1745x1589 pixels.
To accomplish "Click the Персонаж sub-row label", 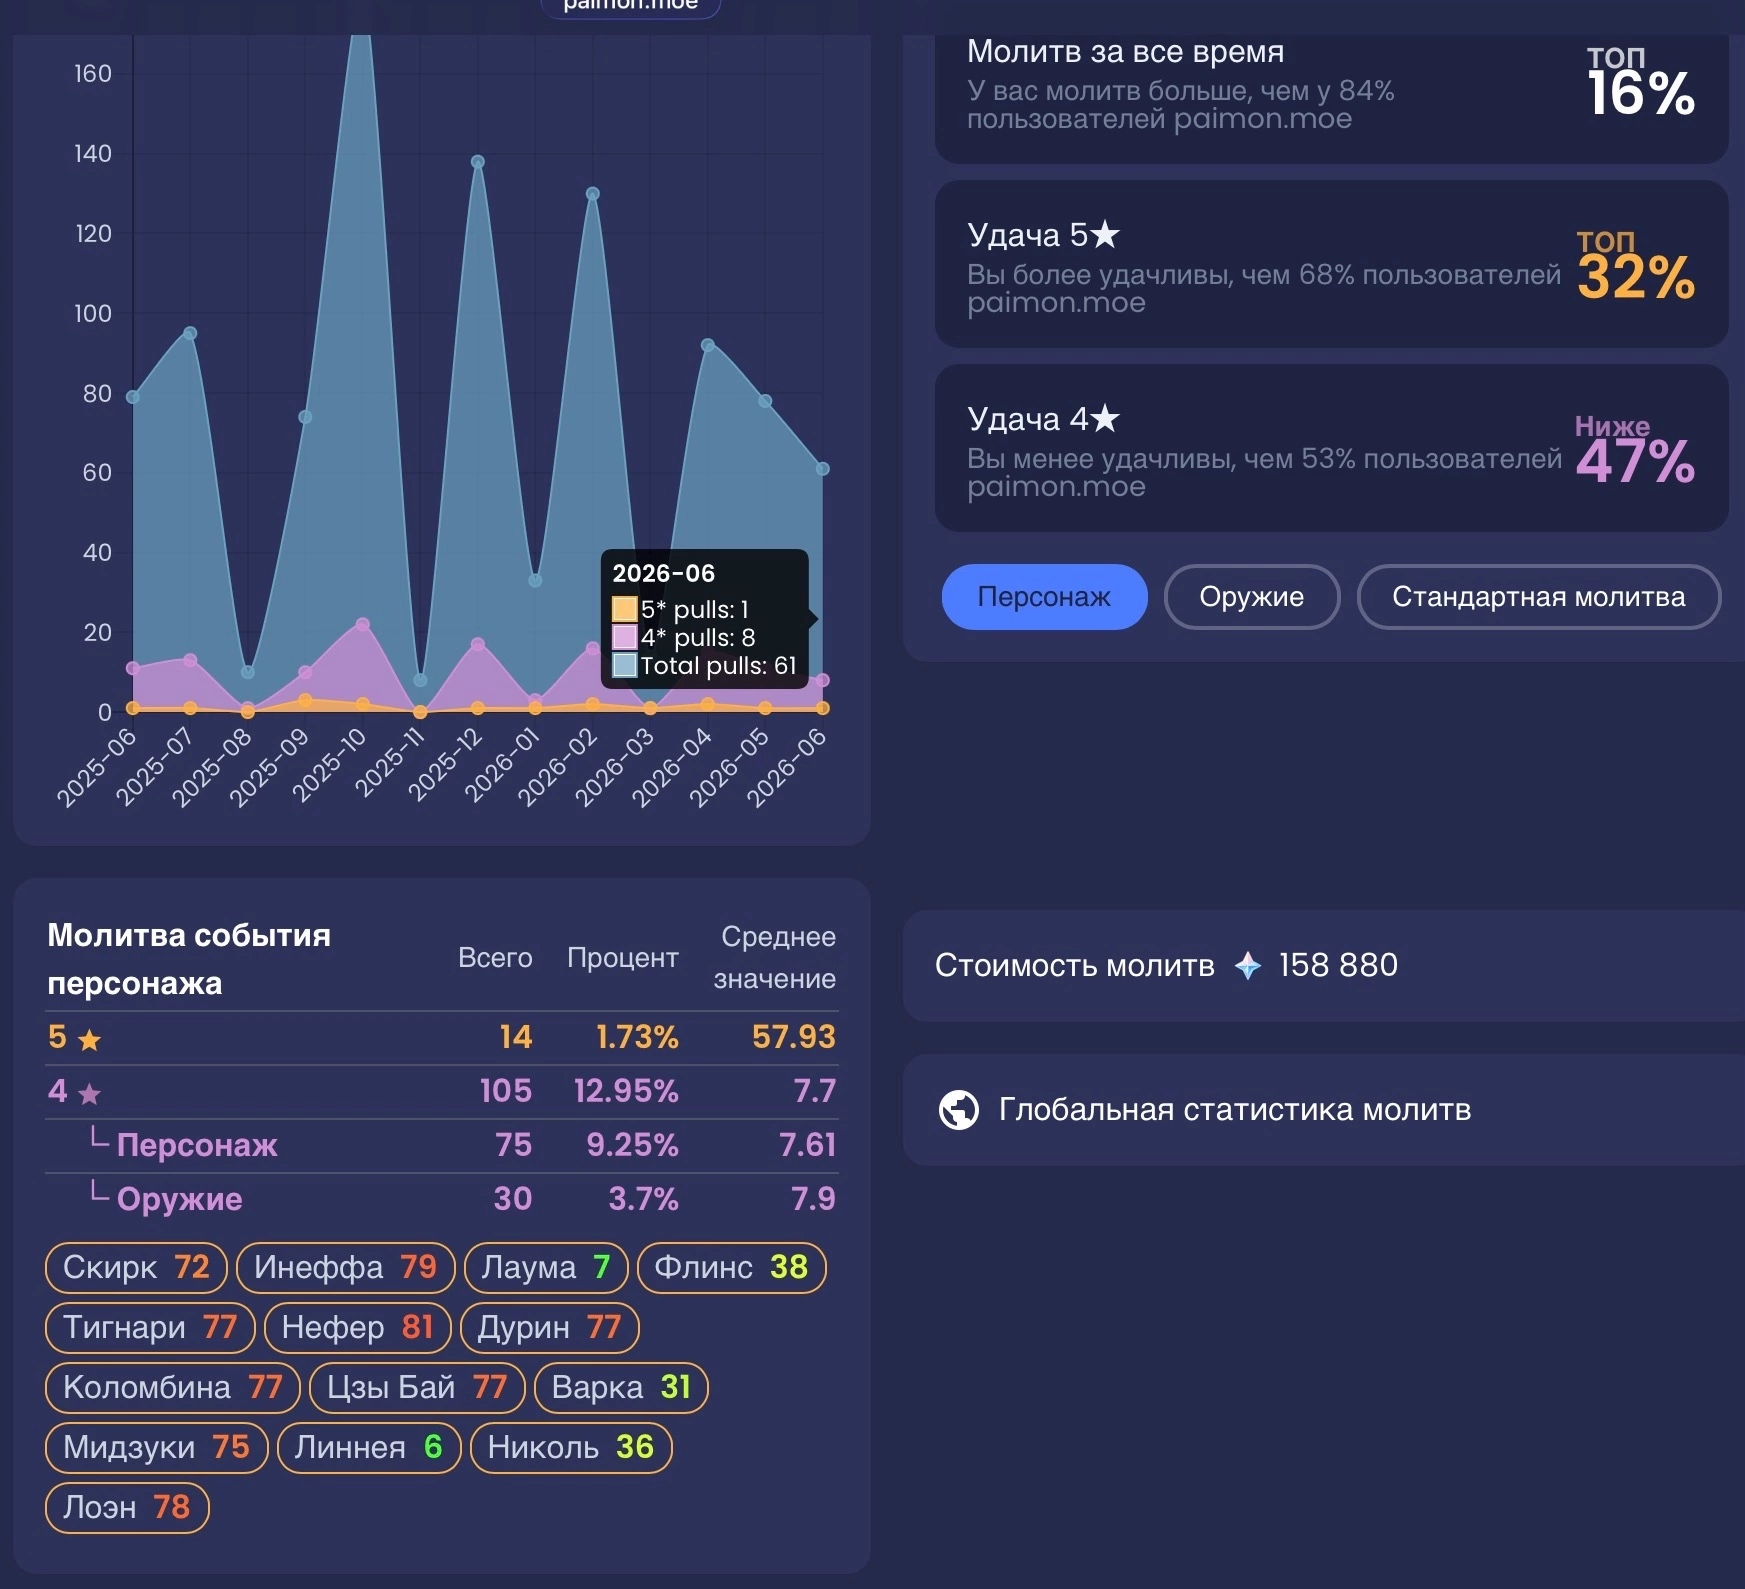I will (197, 1145).
